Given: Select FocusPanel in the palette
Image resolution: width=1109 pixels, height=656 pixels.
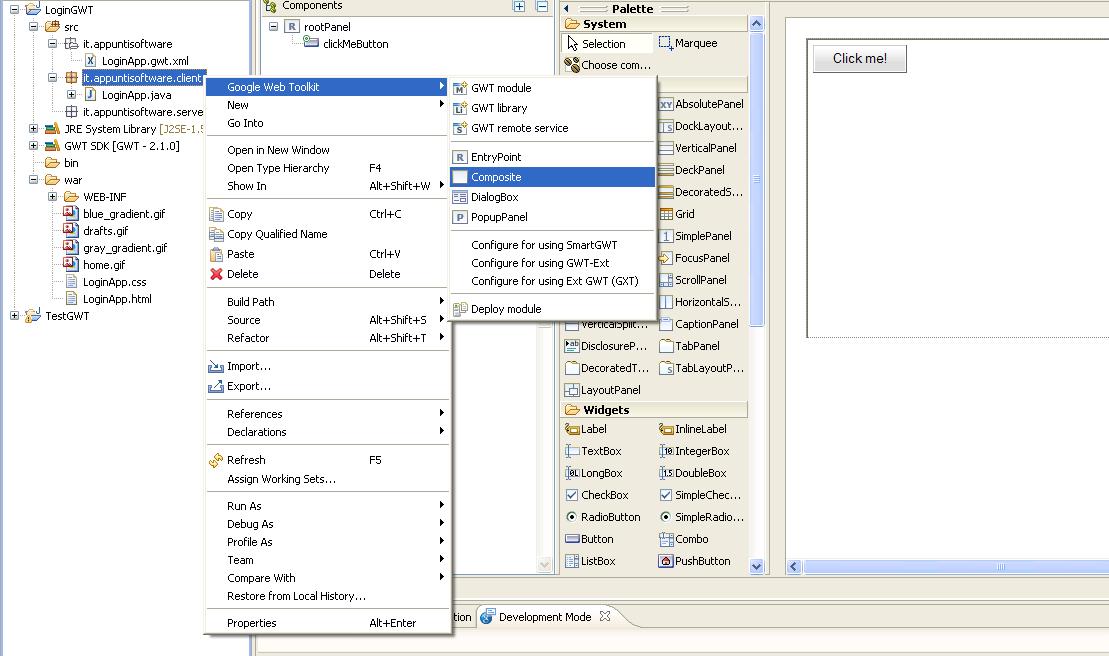Looking at the screenshot, I should pos(694,257).
